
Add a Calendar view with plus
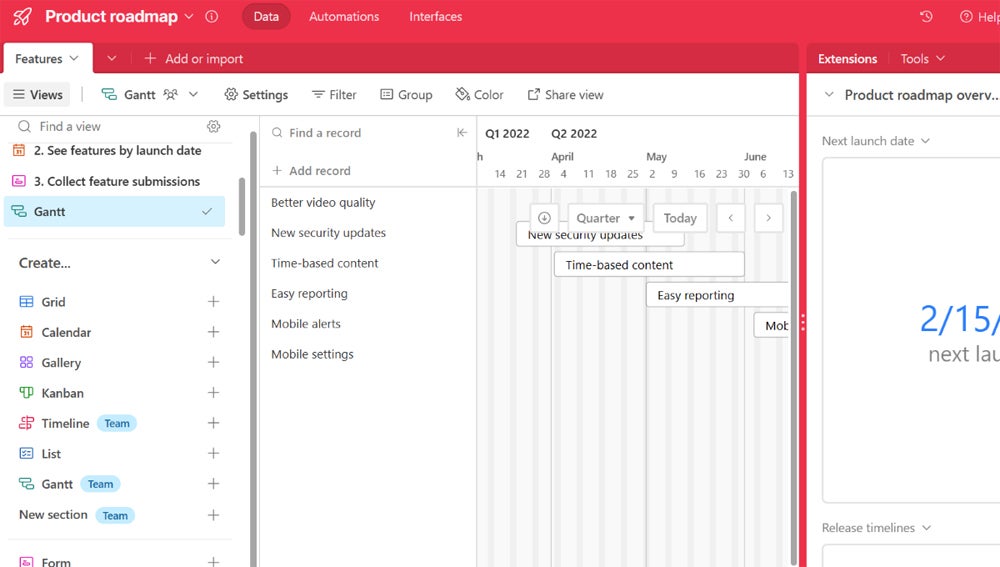pos(214,332)
